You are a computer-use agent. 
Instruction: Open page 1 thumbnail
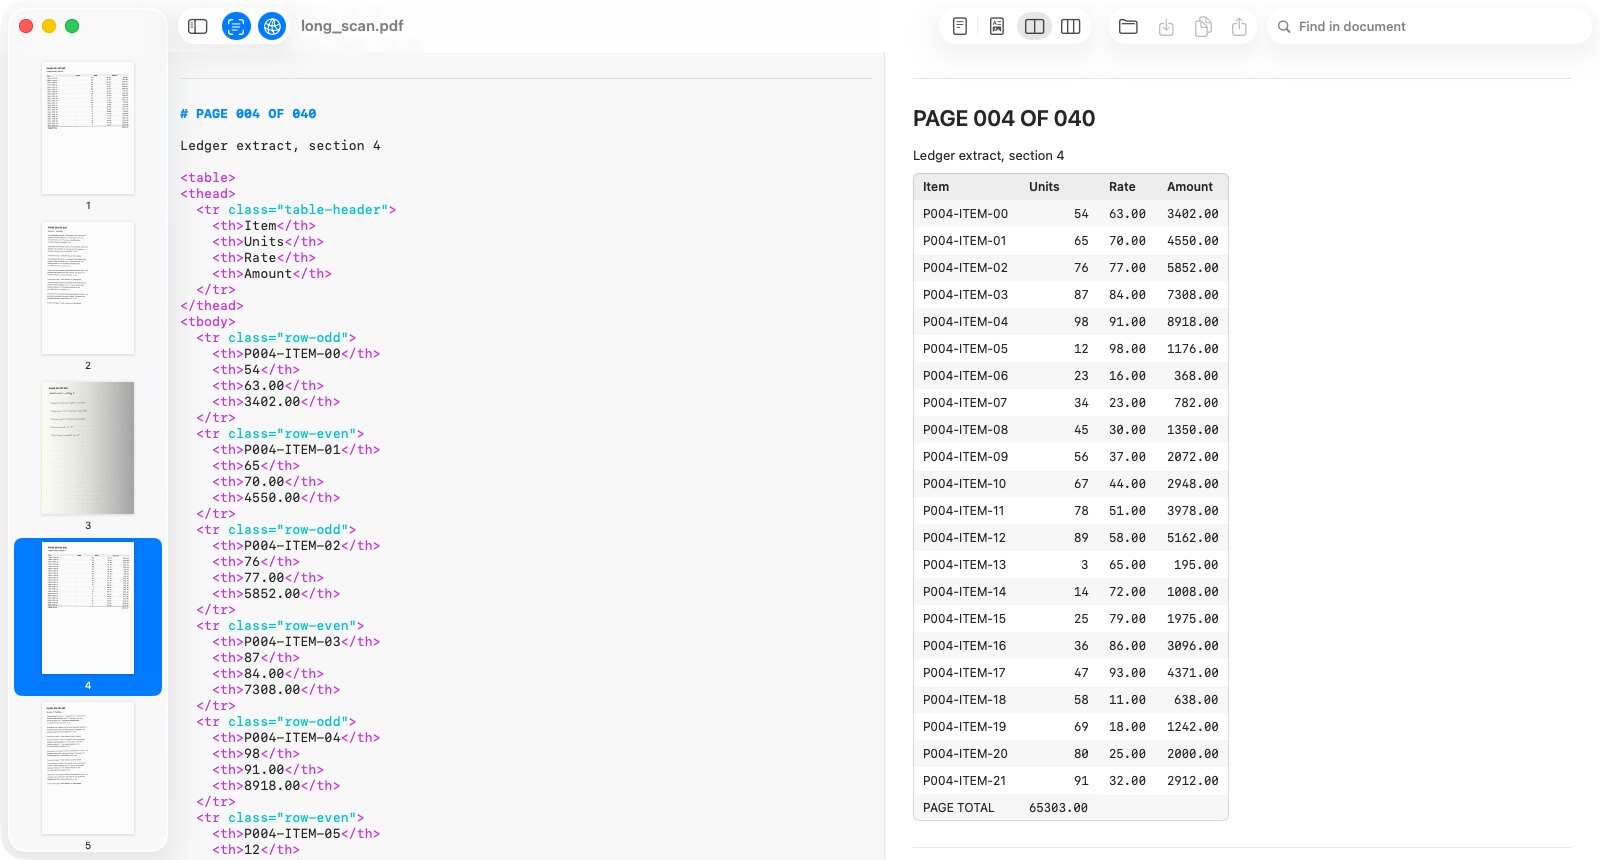(88, 128)
